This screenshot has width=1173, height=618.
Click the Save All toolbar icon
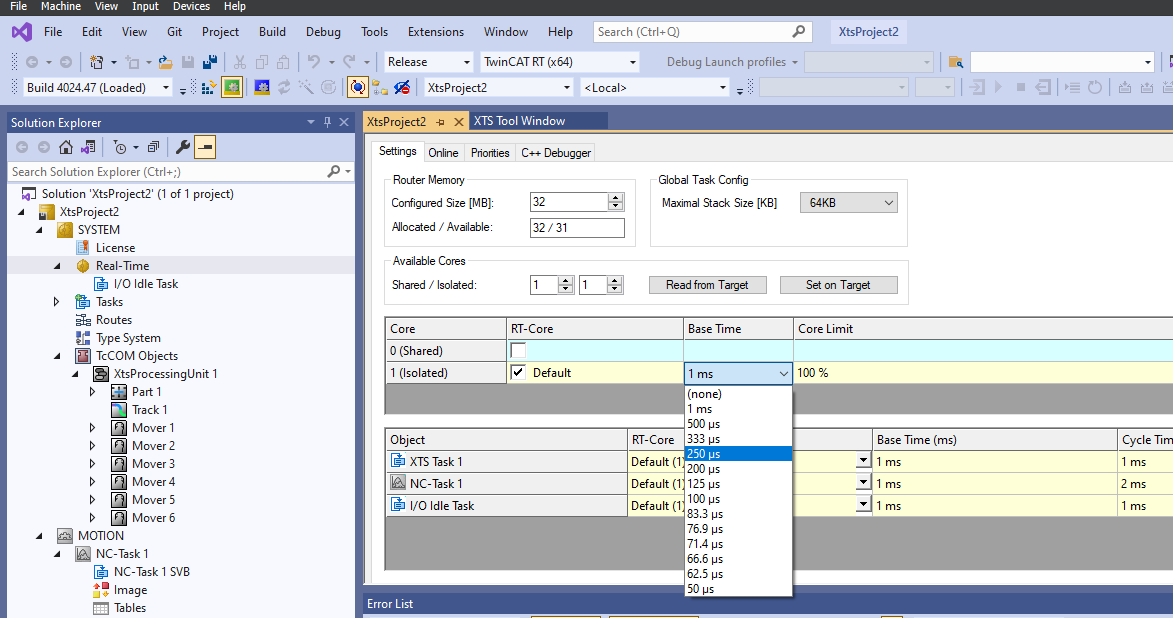210,62
